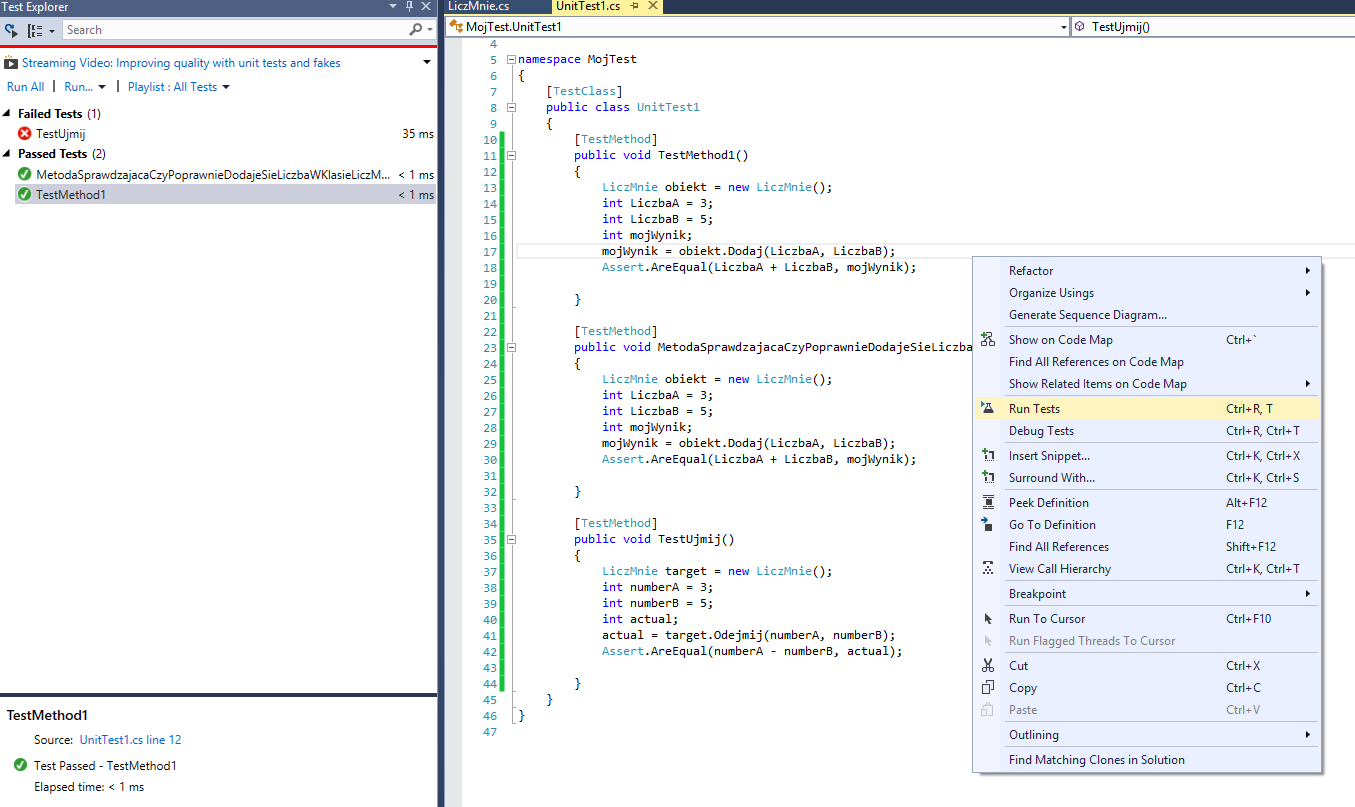Click the Go To Definition icon
The width and height of the screenshot is (1355, 807).
pos(988,525)
